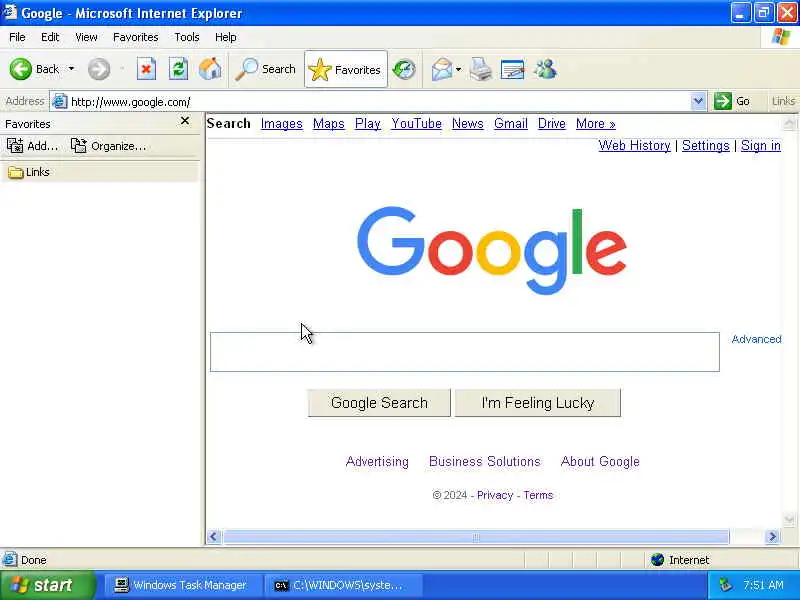This screenshot has height=600, width=800.
Task: Open the Help menu
Action: [x=226, y=37]
